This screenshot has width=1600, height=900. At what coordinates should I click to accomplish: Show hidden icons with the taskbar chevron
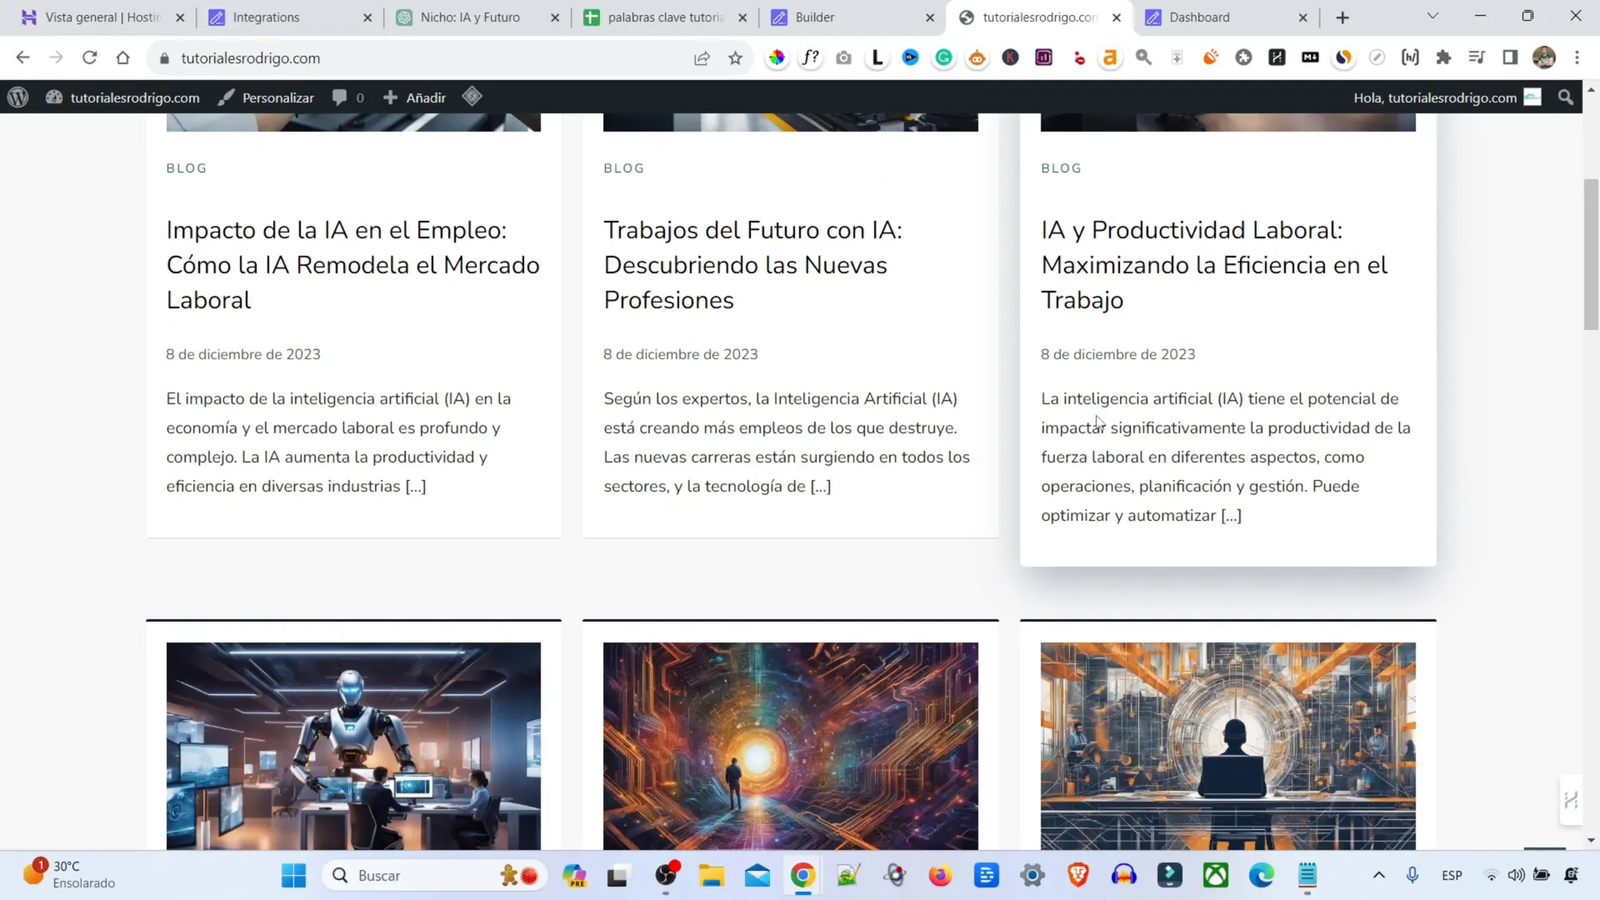[1378, 875]
